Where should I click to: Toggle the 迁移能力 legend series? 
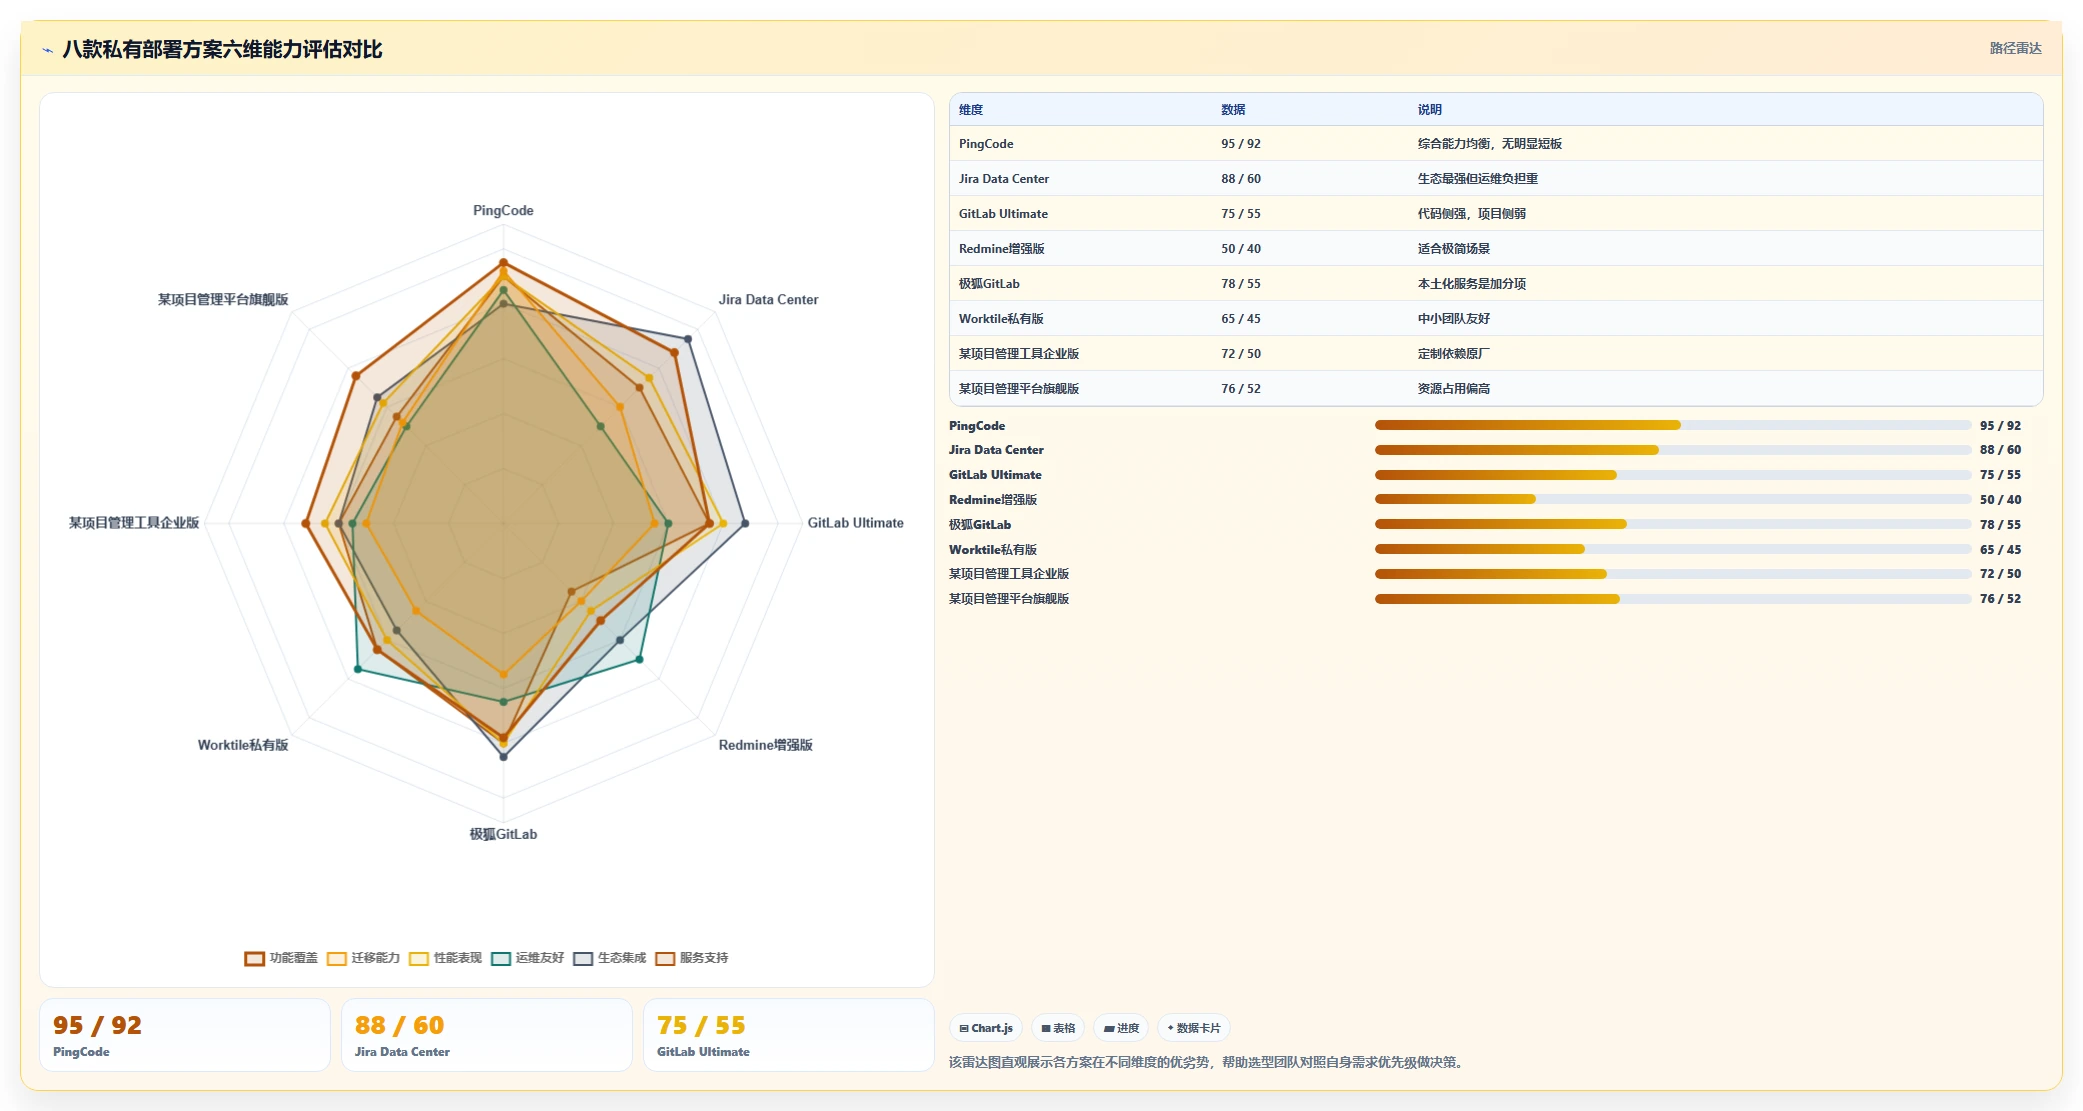(363, 958)
